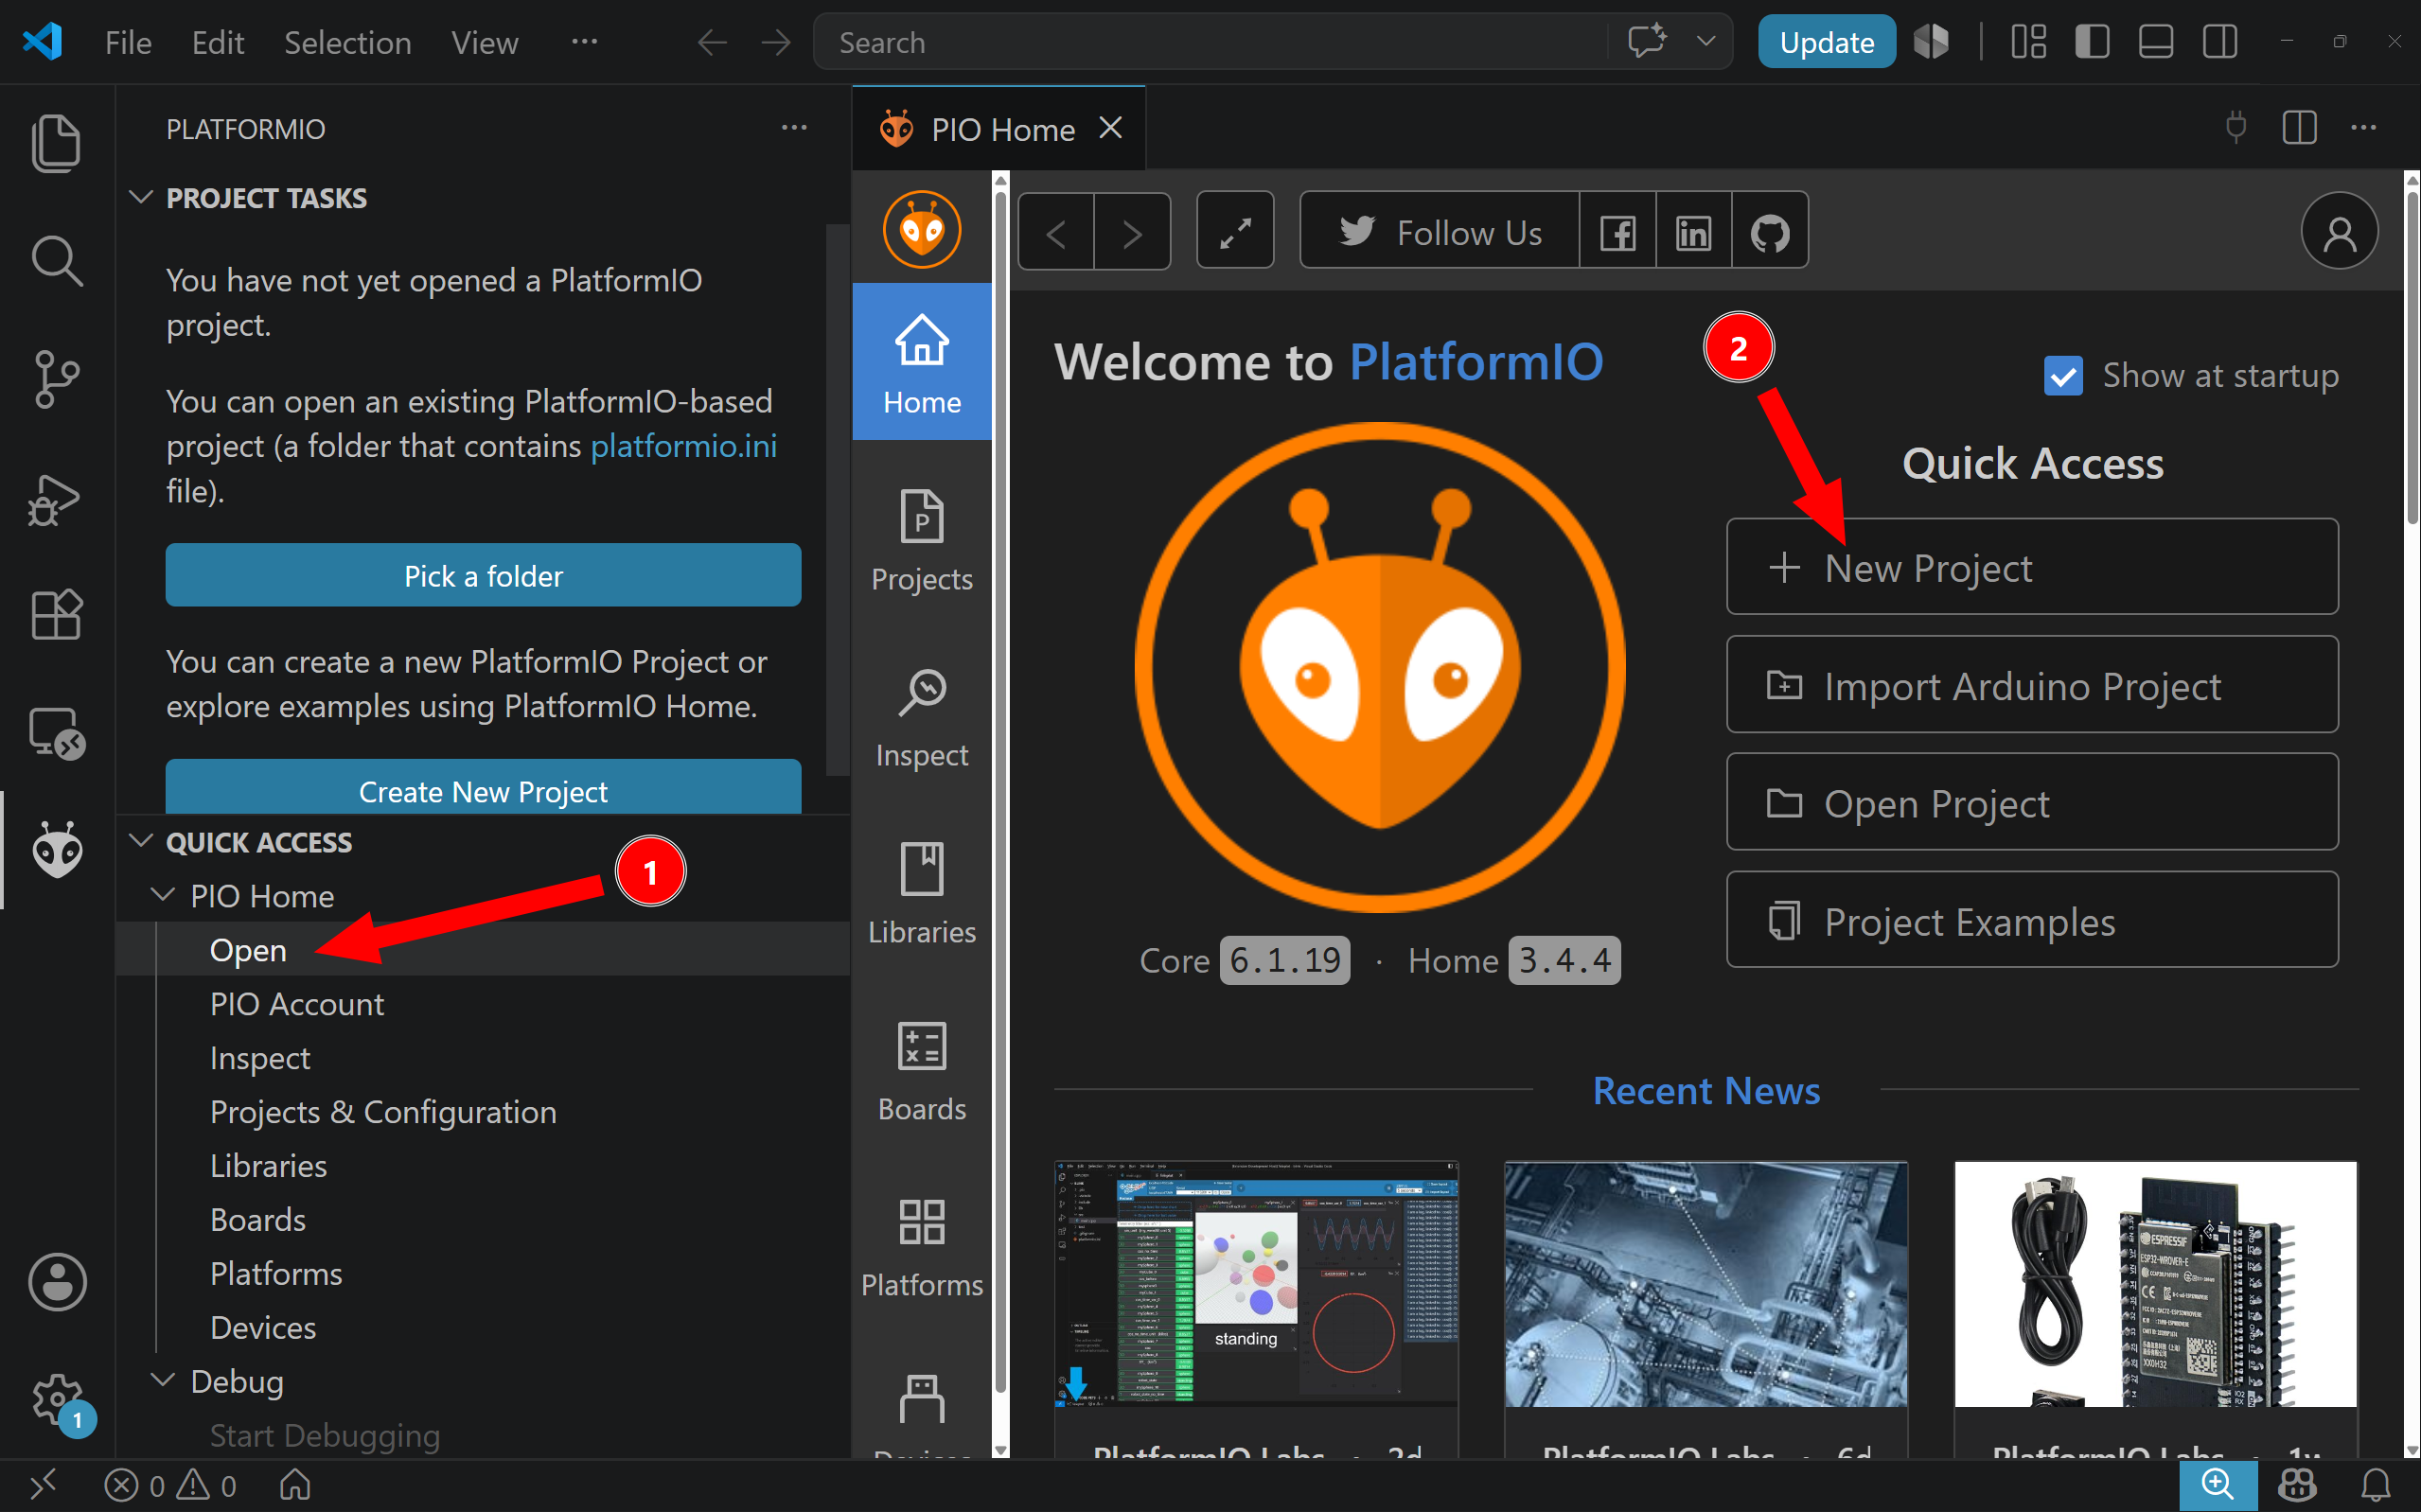Collapse the Debug tree node
2421x1512 pixels.
click(162, 1380)
